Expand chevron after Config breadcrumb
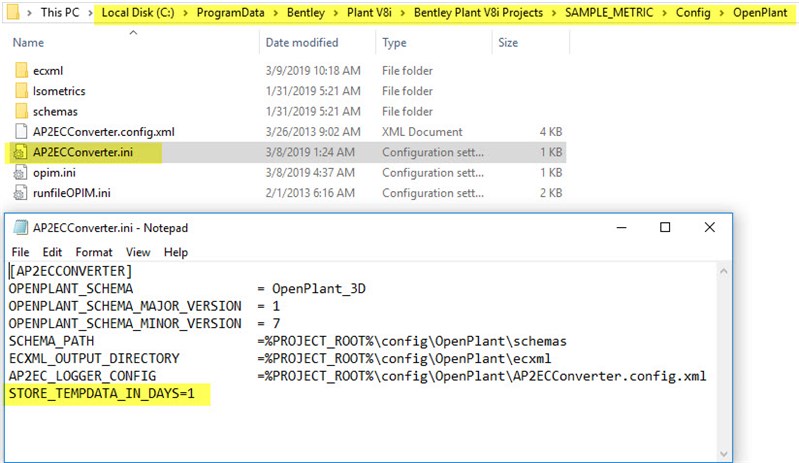This screenshot has height=463, width=799. point(722,13)
